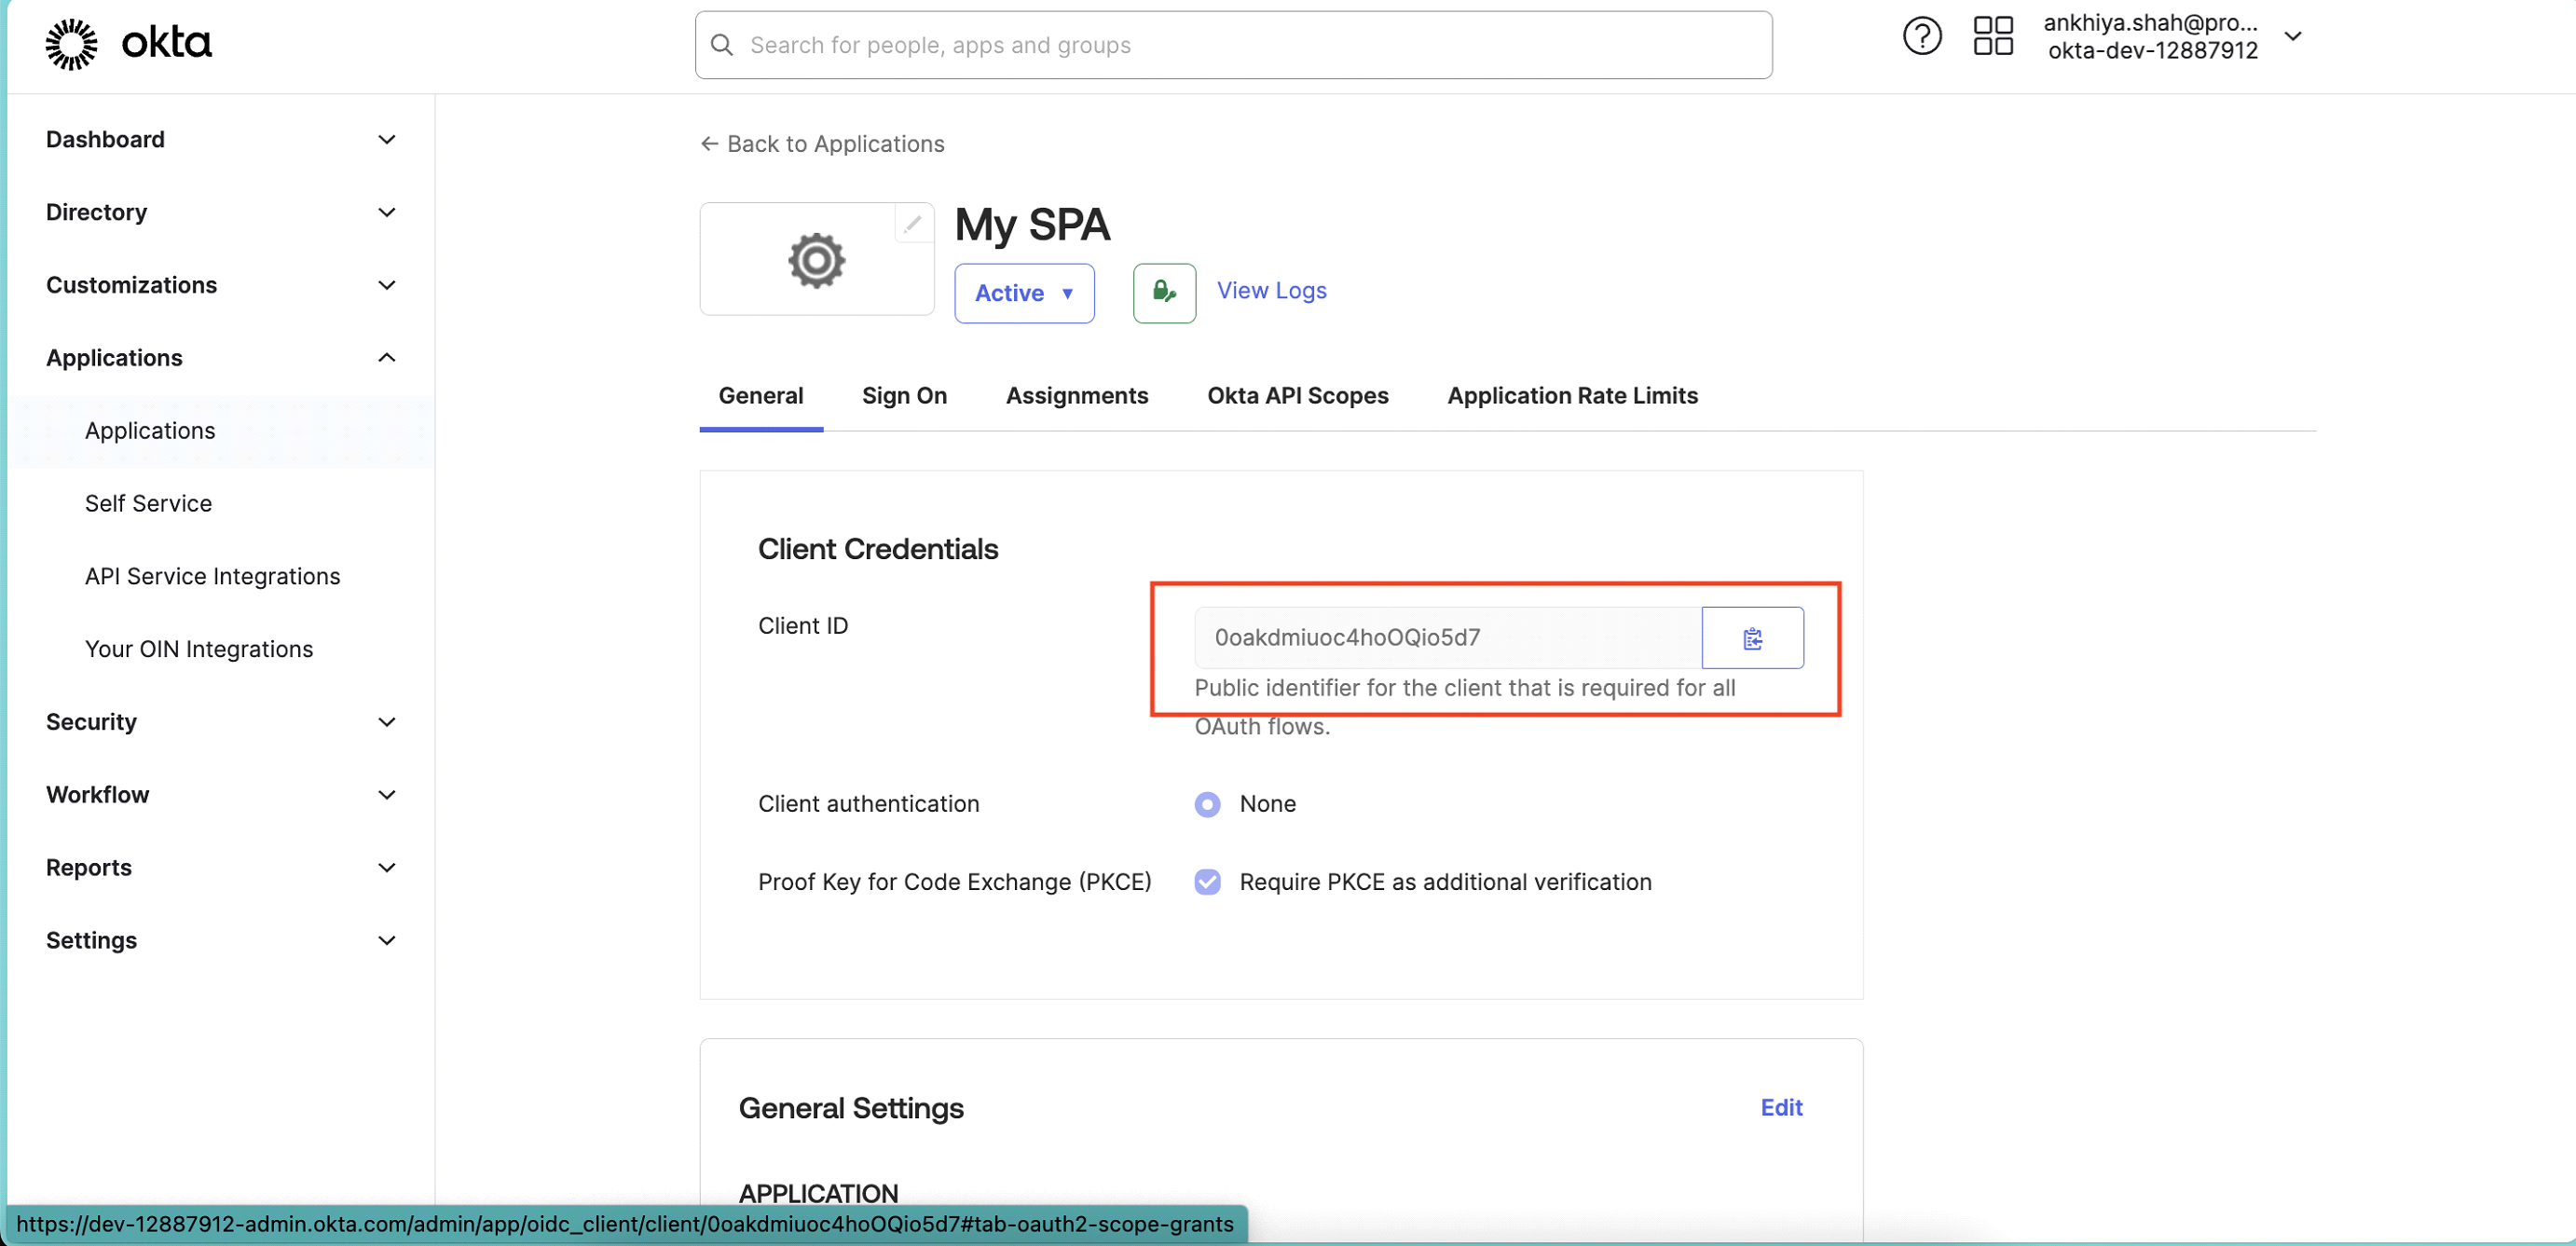
Task: Focus the people, apps and groups search field
Action: (1233, 45)
